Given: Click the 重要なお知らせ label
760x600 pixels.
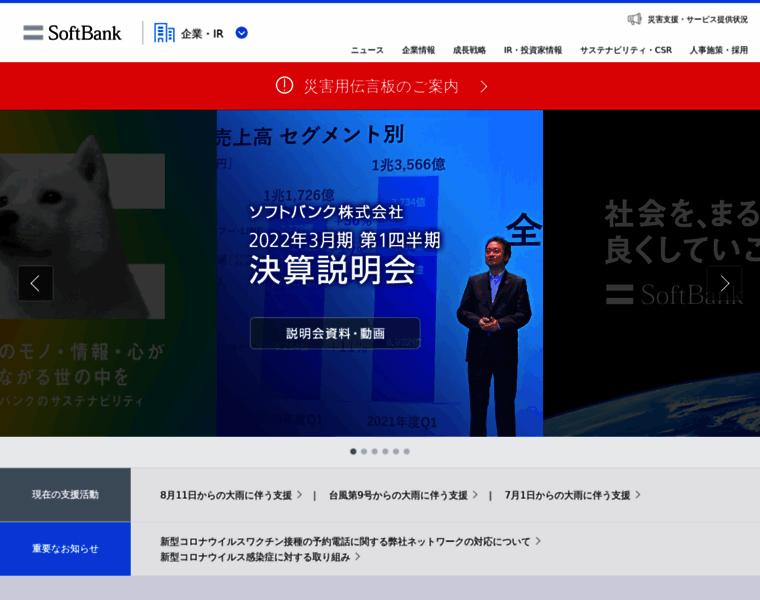Looking at the screenshot, I should 65,549.
